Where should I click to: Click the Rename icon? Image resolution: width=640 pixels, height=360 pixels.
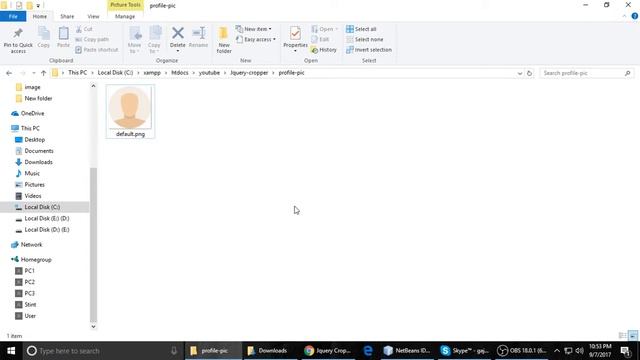point(199,33)
